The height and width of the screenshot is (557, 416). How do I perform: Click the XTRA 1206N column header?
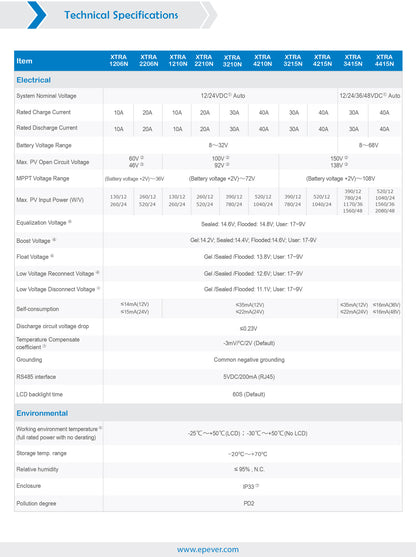(119, 60)
